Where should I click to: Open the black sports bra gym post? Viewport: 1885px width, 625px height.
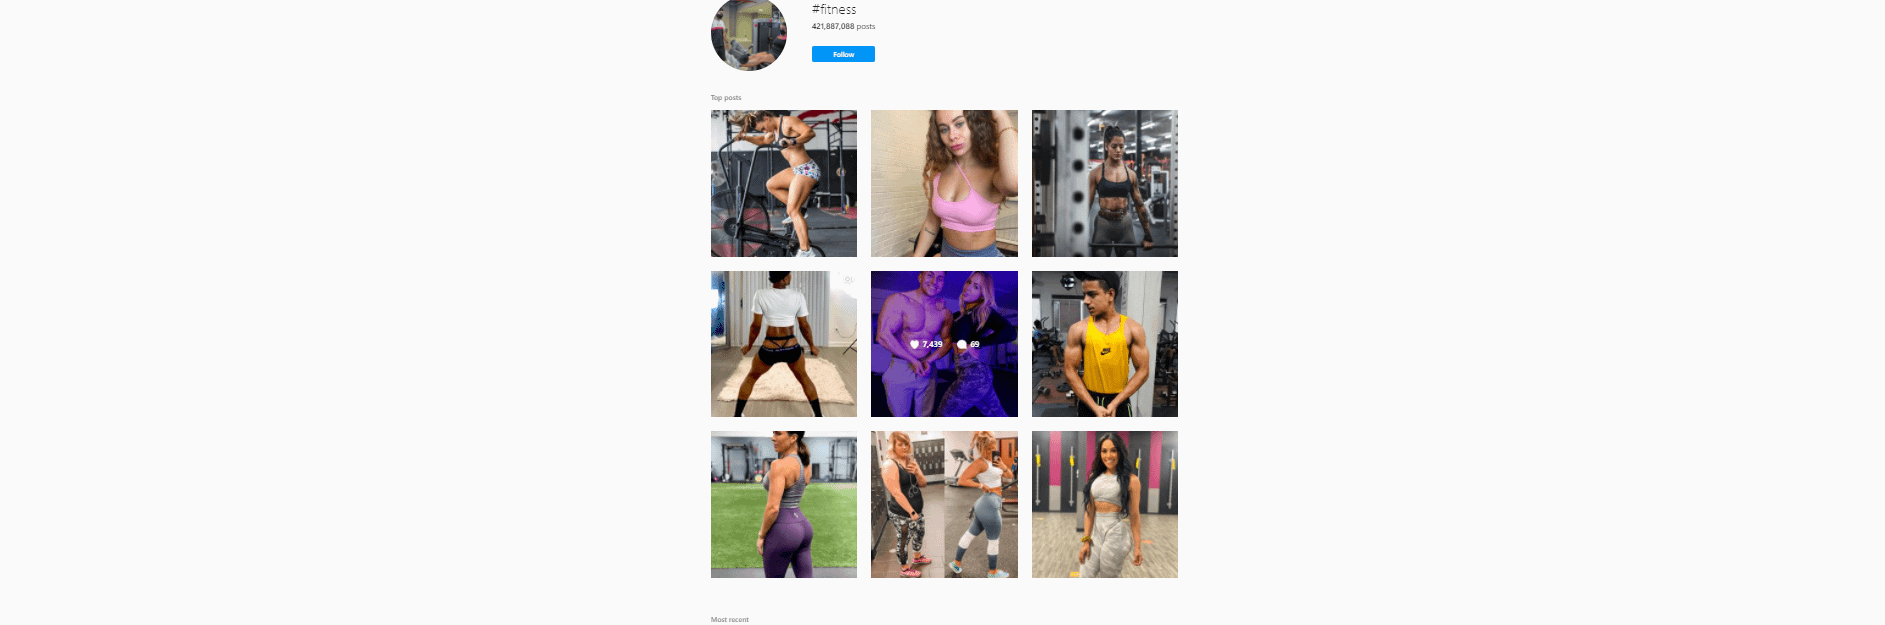(1105, 183)
